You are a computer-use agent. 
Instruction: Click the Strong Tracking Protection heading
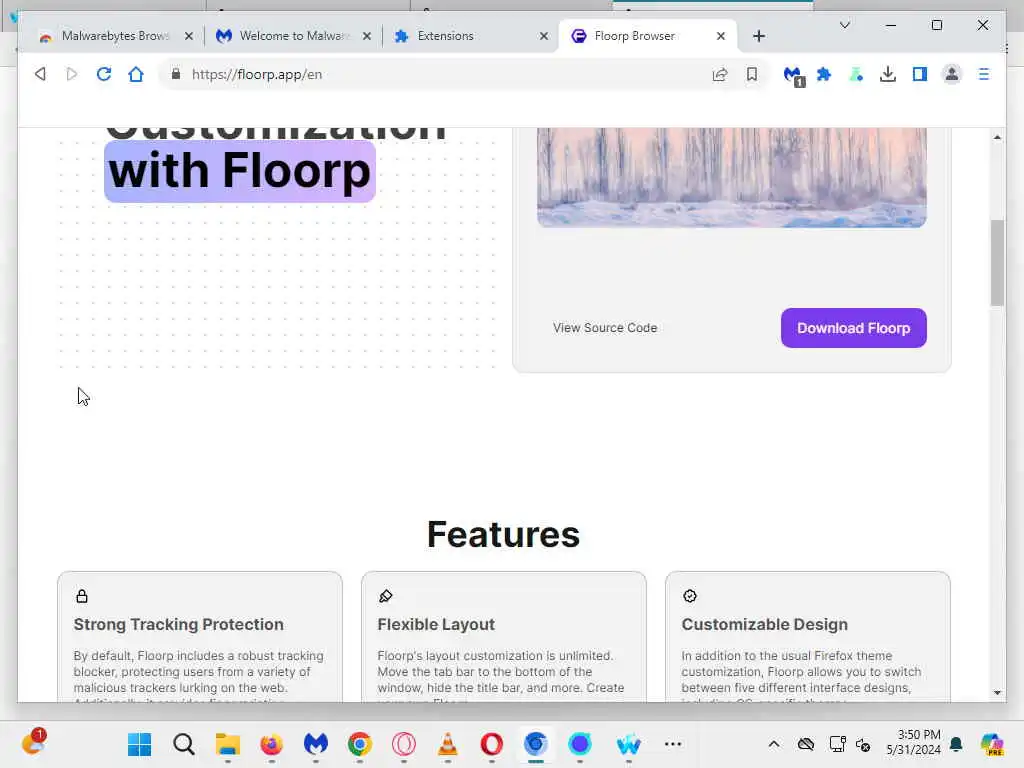click(x=178, y=624)
